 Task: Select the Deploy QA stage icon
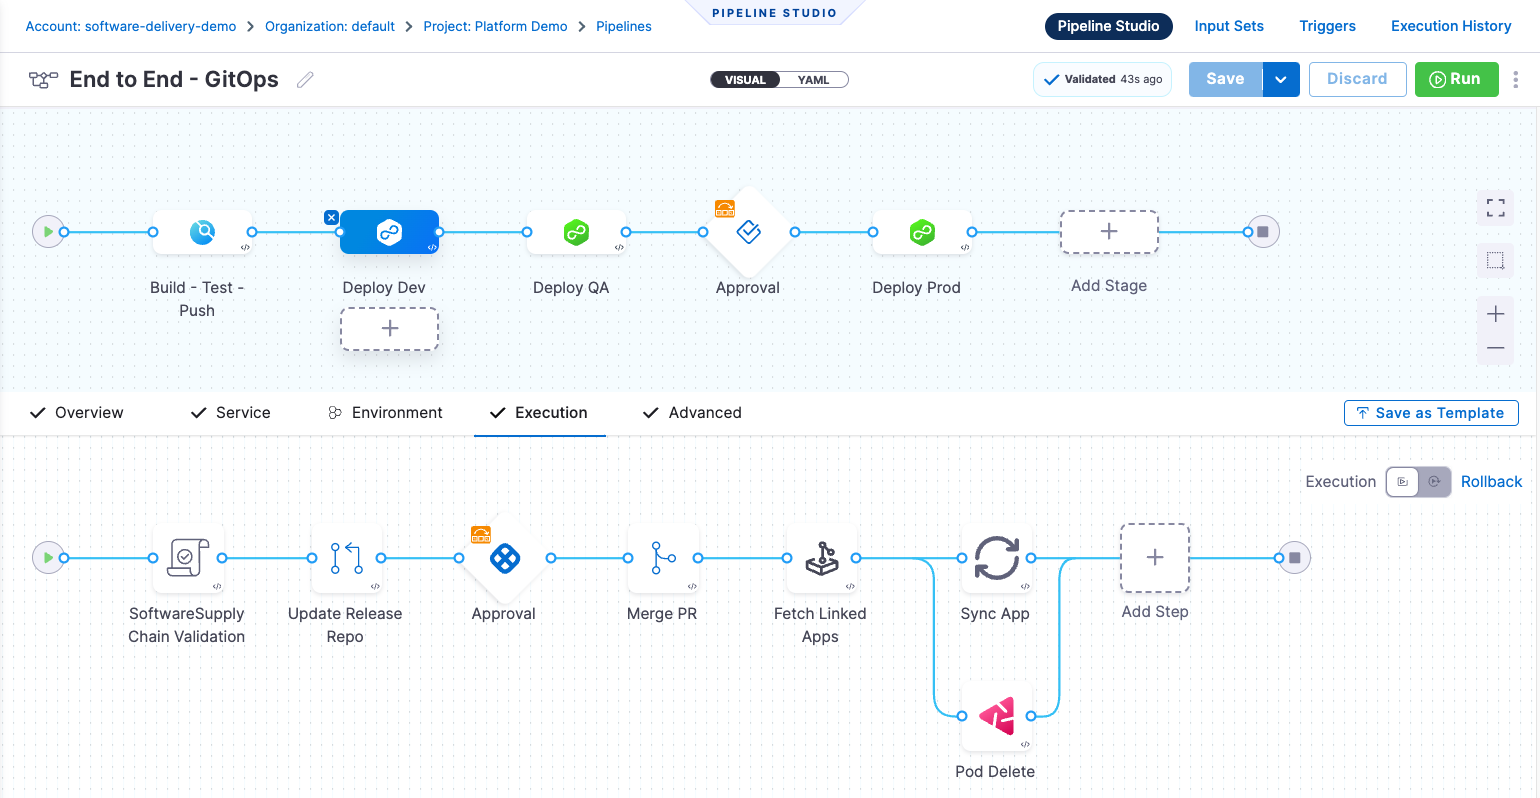click(577, 231)
